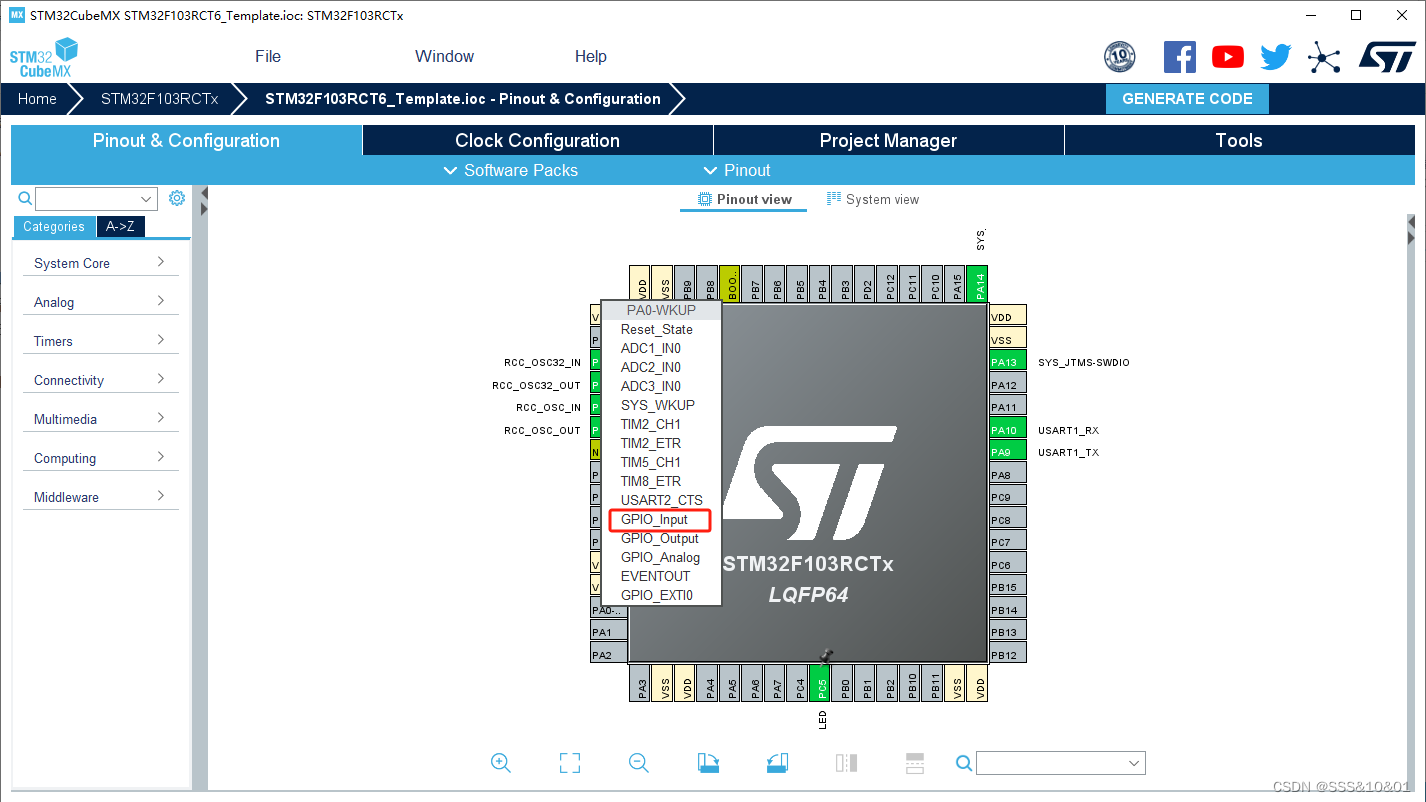Open the Project Manager tab

pyautogui.click(x=888, y=140)
